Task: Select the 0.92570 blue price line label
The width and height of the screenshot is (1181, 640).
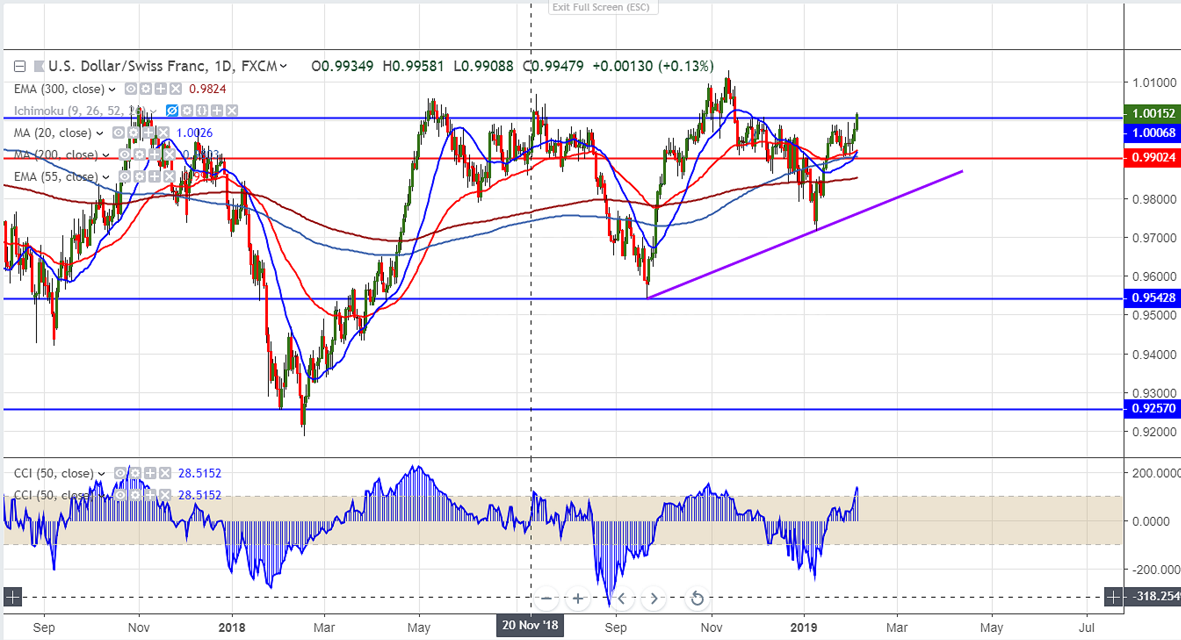Action: (1152, 409)
